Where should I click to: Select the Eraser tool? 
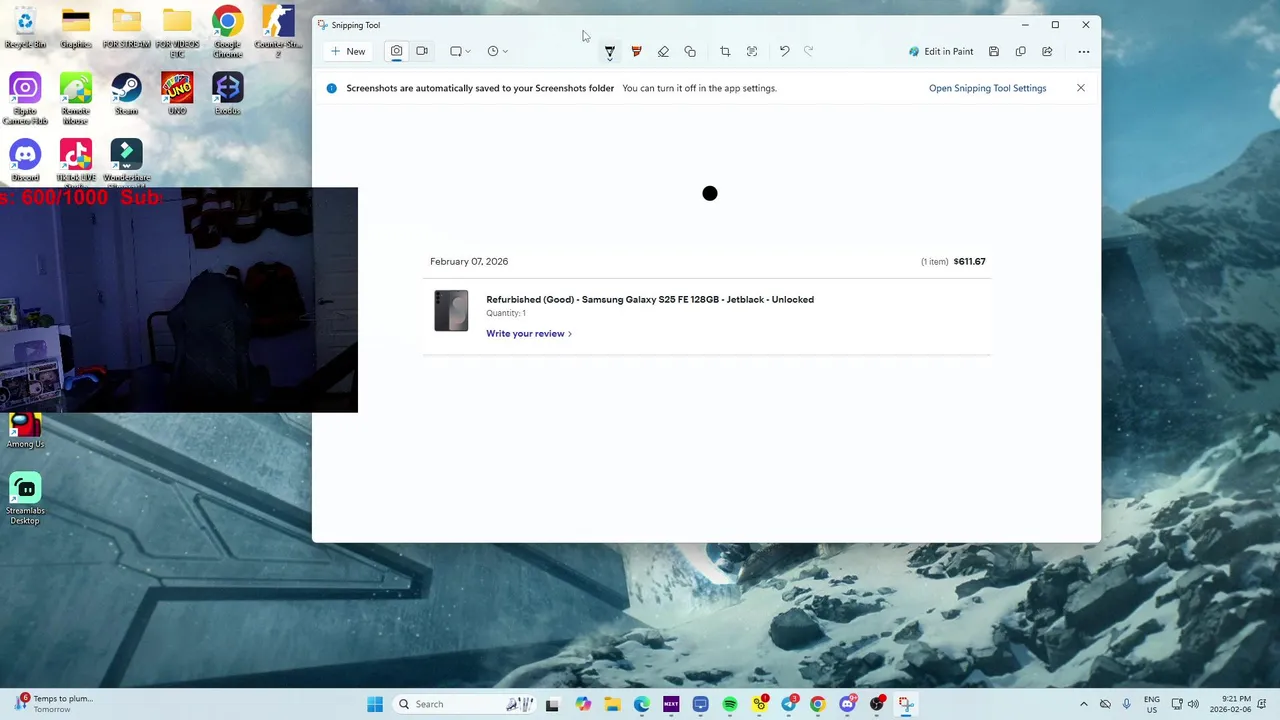point(663,51)
